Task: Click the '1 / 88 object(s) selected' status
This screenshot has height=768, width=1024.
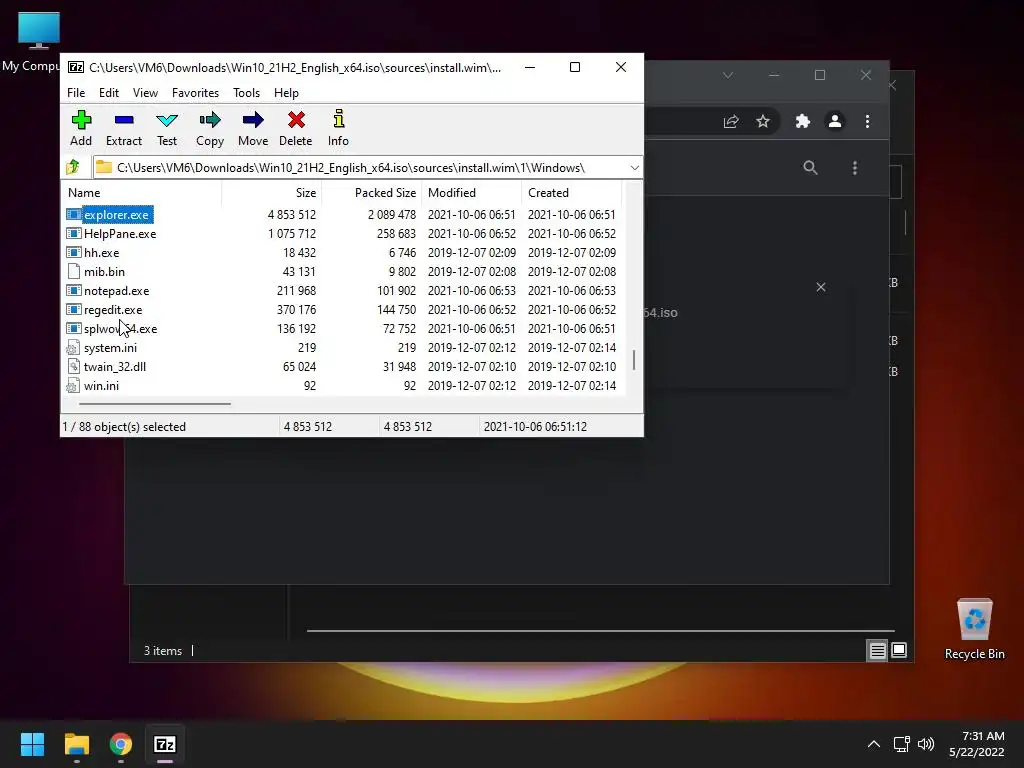Action: pos(124,426)
